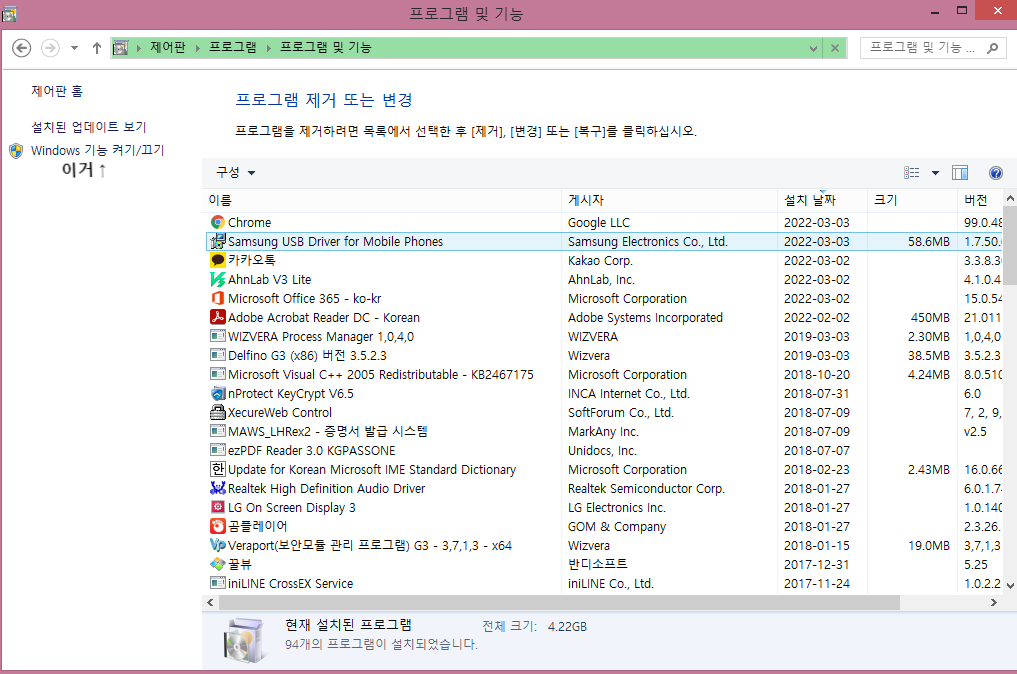Screen dimensions: 1017x674
Task: Click the Samsung USB Driver icon
Action: (x=218, y=241)
